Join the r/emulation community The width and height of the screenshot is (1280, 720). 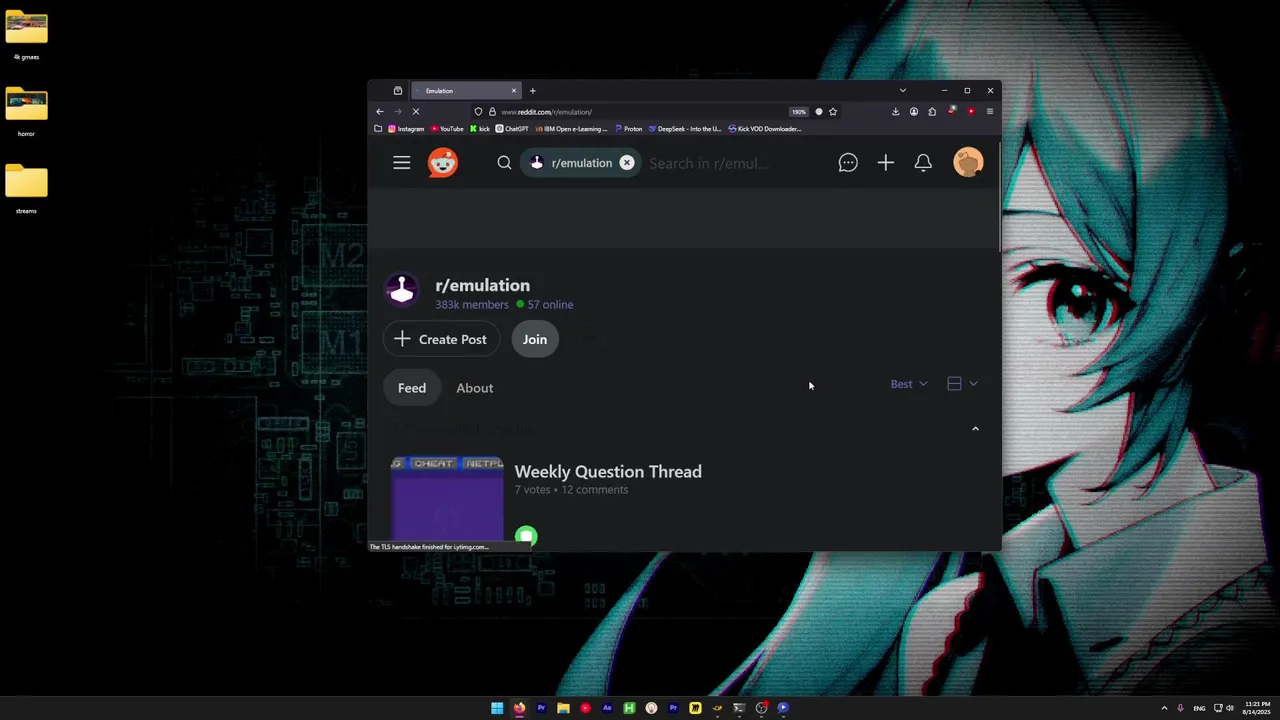[535, 339]
